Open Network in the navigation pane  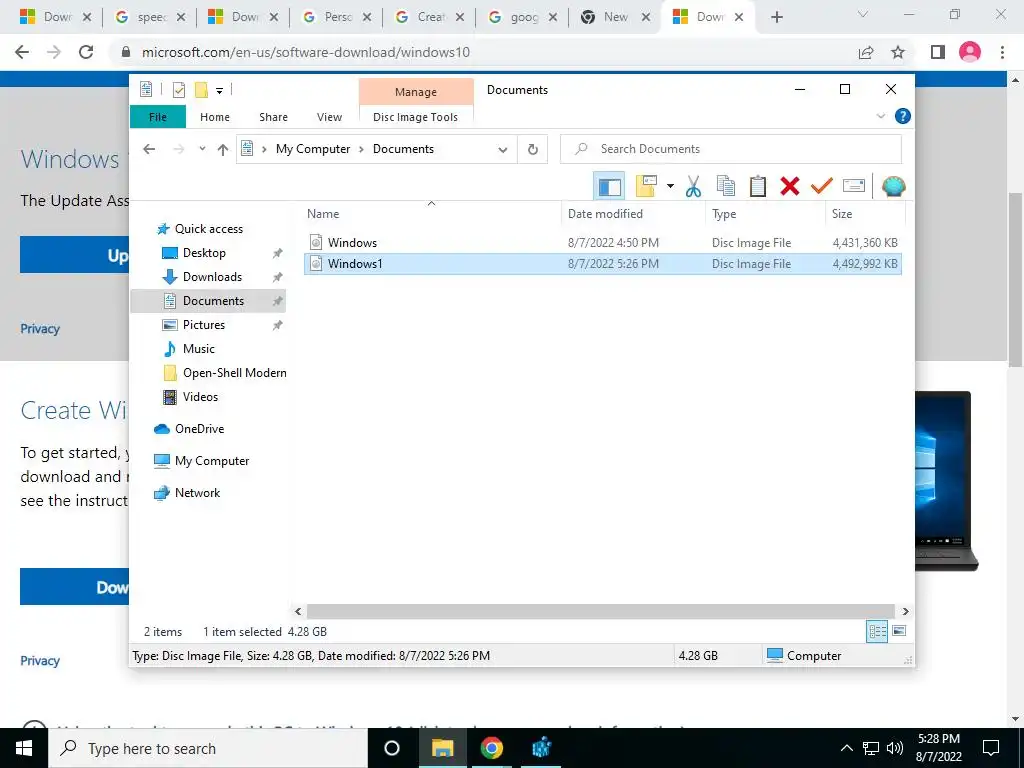[x=197, y=493]
